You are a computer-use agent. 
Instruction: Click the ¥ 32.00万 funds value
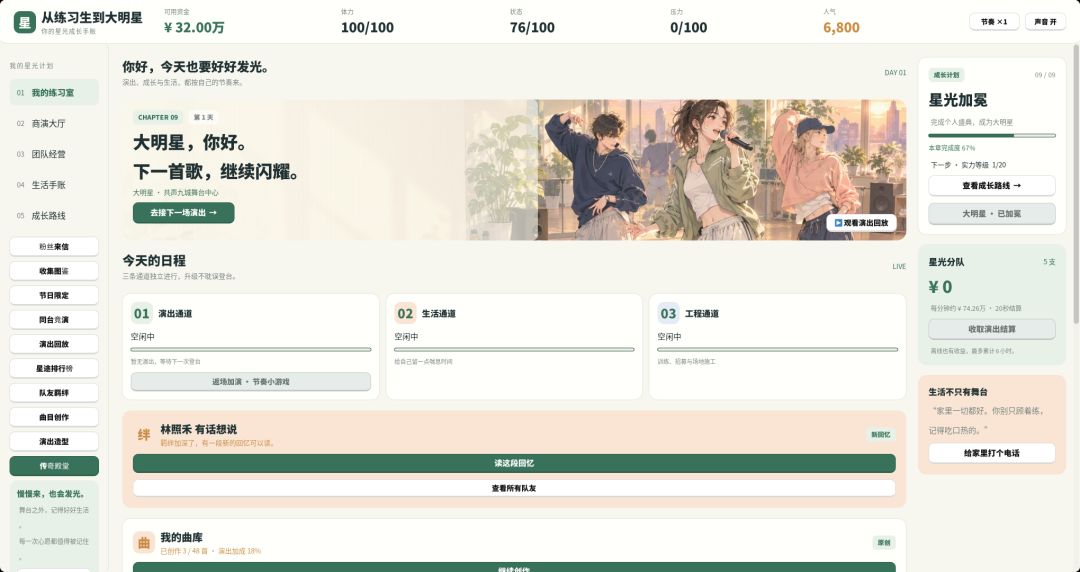194,28
